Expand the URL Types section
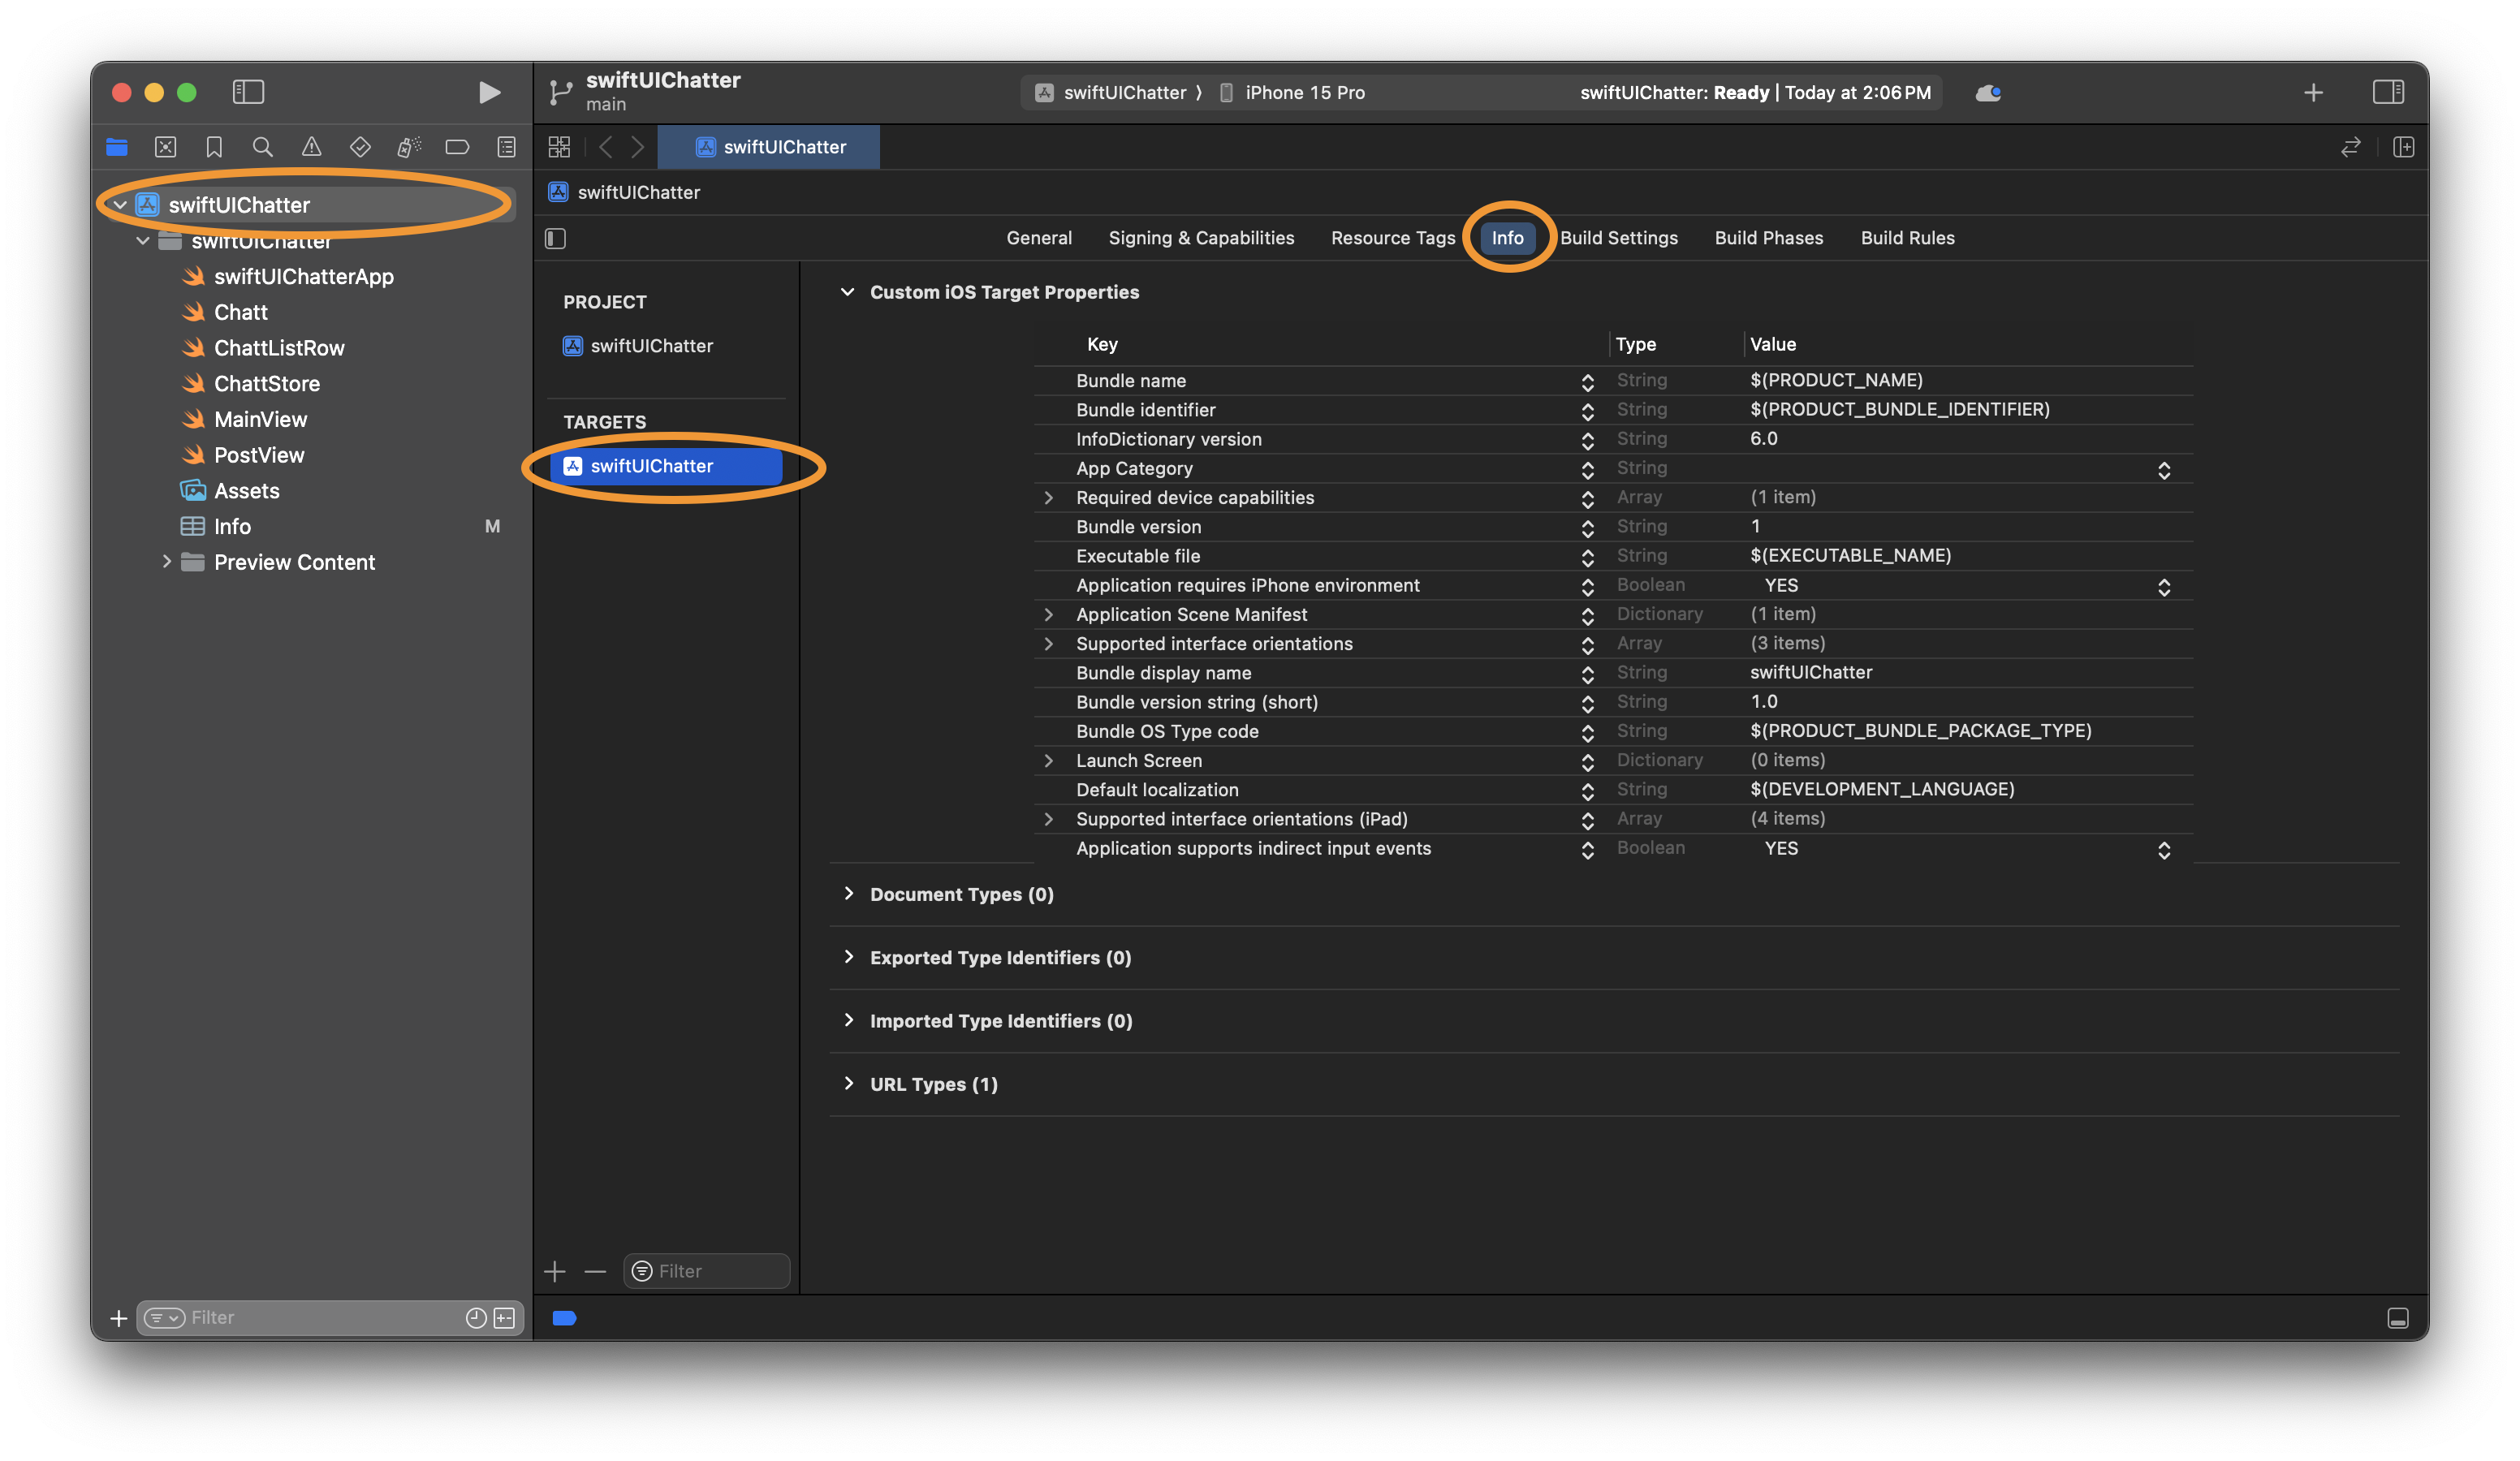This screenshot has width=2520, height=1461. 849,1084
